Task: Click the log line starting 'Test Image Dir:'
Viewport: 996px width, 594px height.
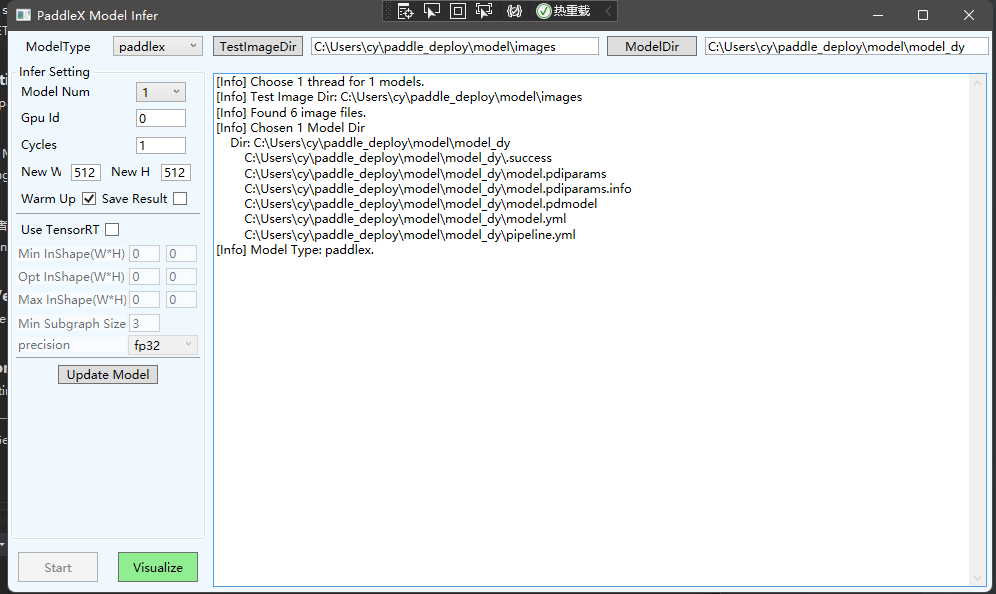Action: 399,97
